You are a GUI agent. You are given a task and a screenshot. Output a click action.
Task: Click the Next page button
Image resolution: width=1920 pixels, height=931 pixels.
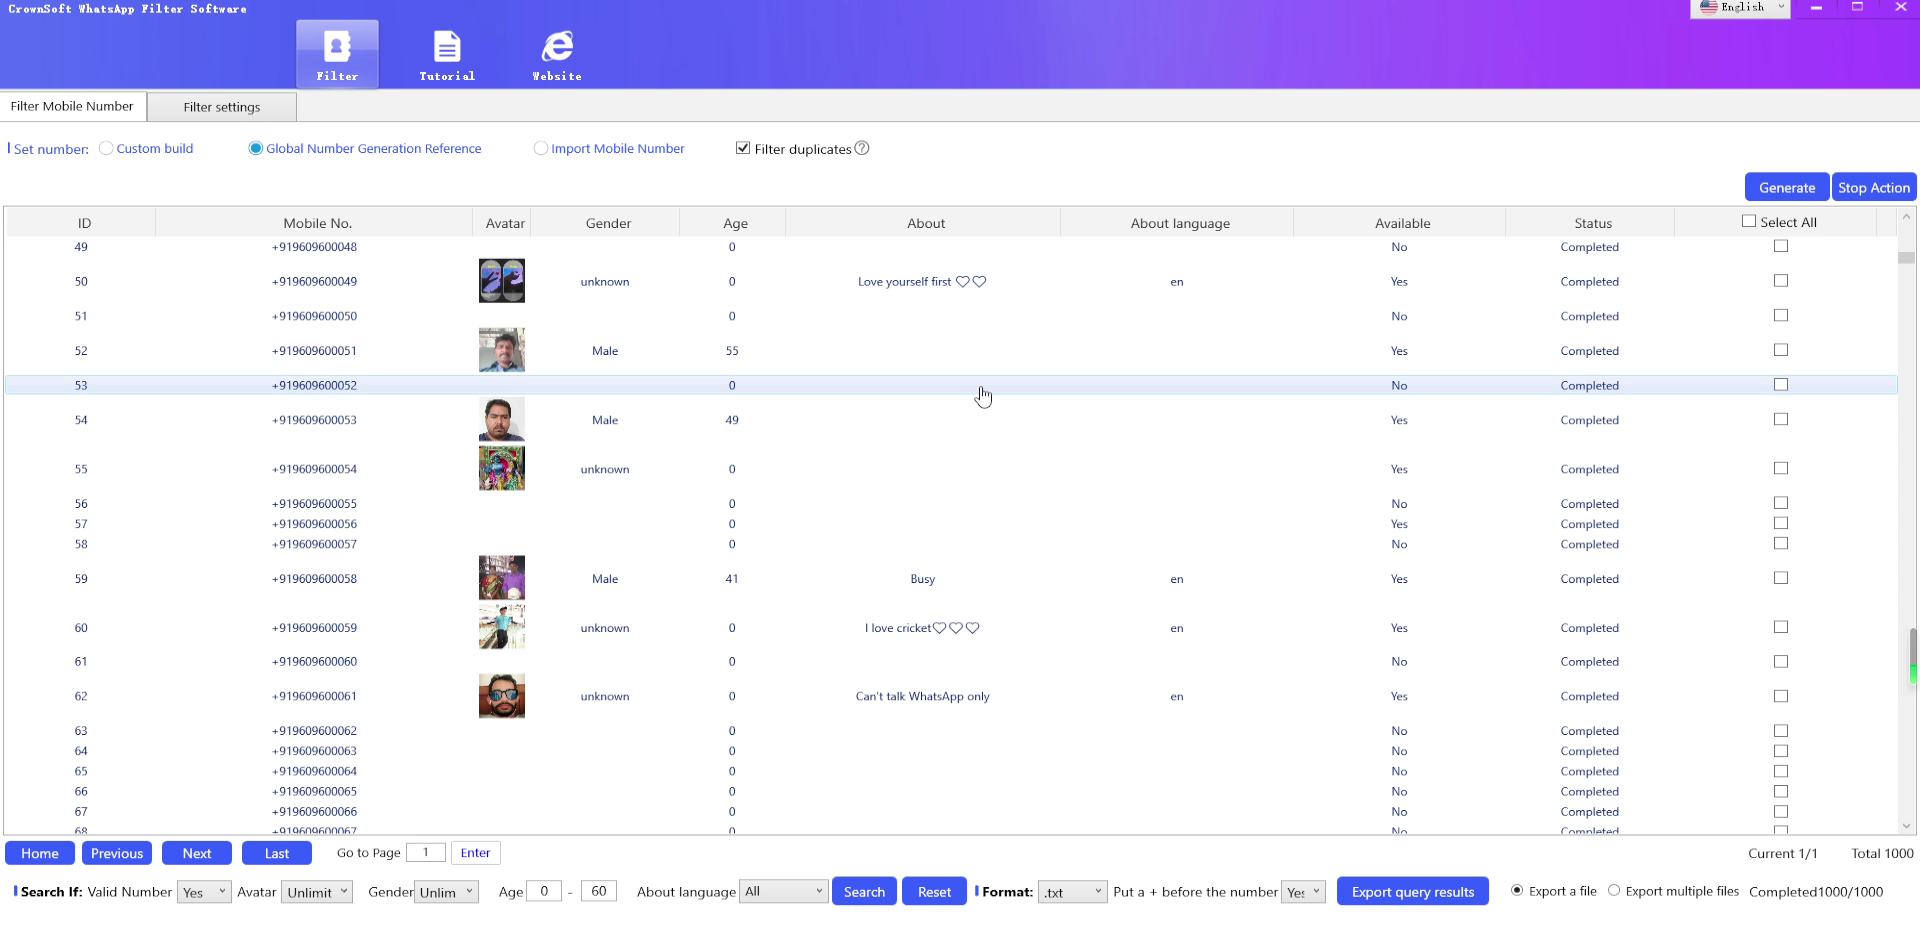click(x=197, y=853)
